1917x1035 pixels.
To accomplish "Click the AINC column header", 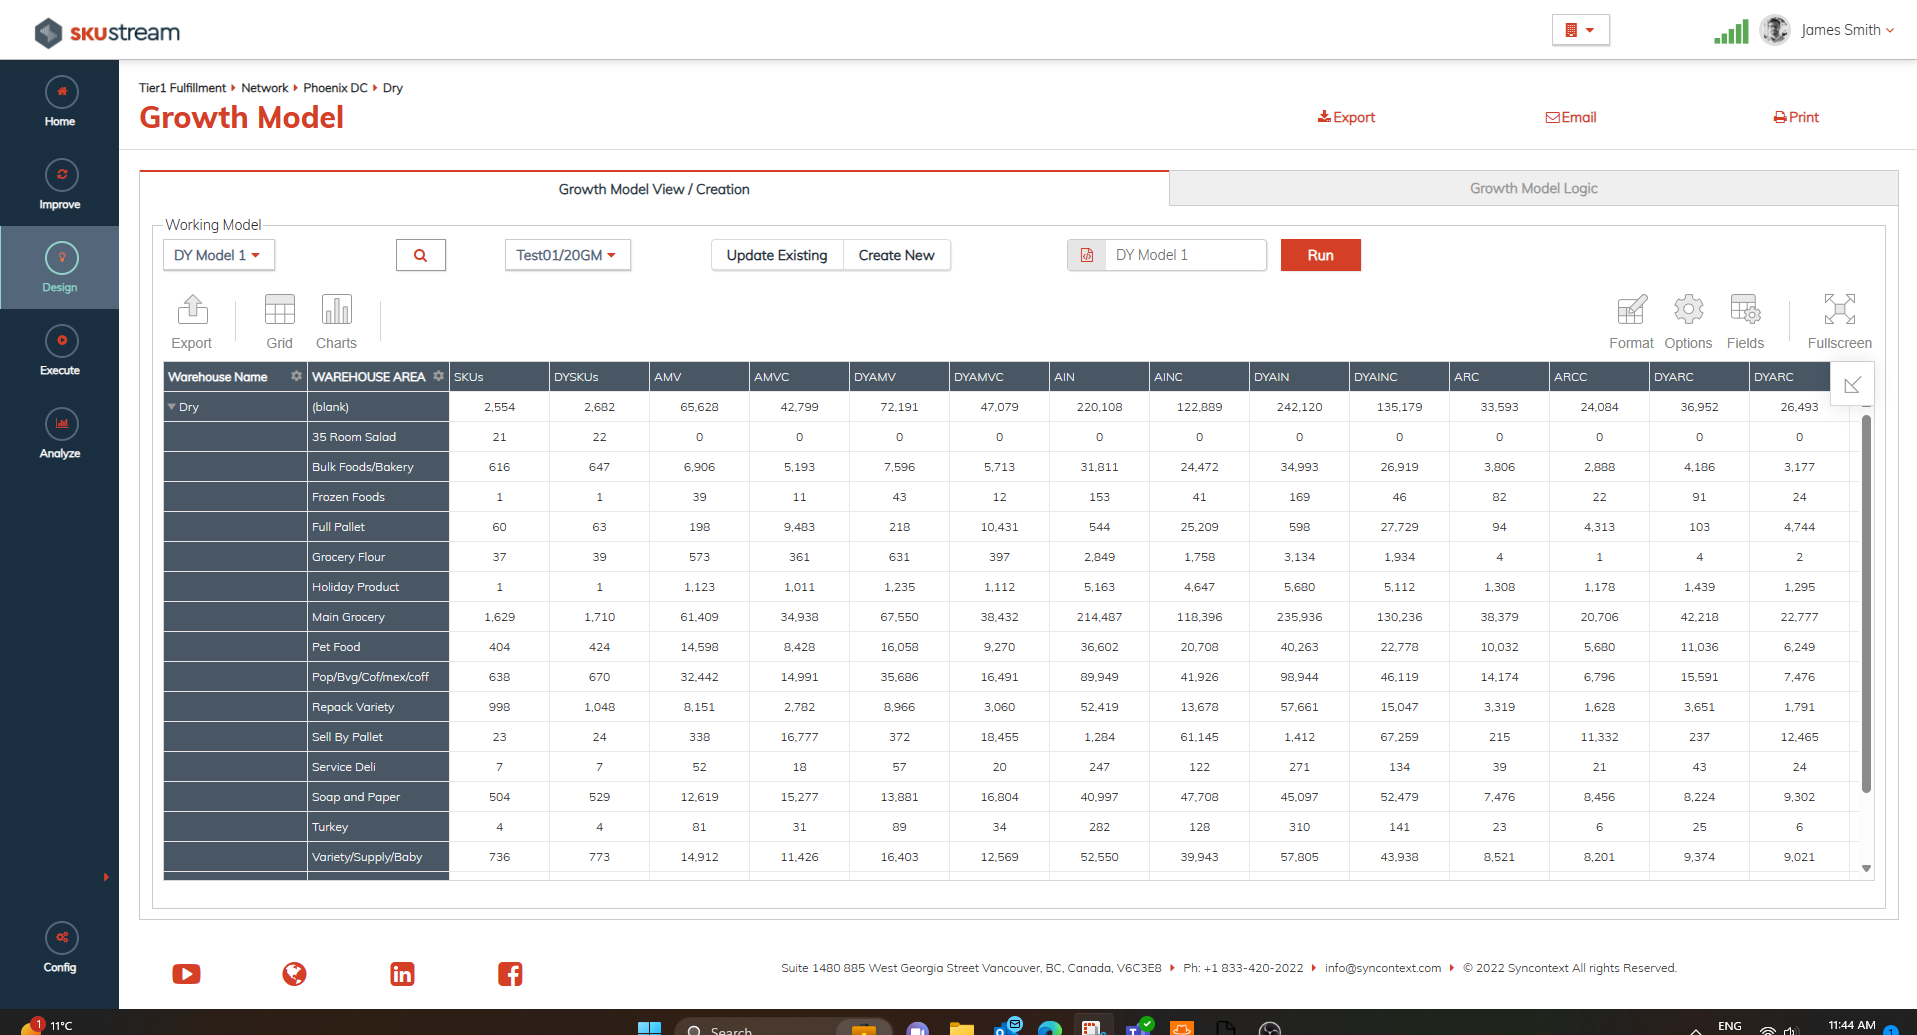I will point(1199,377).
